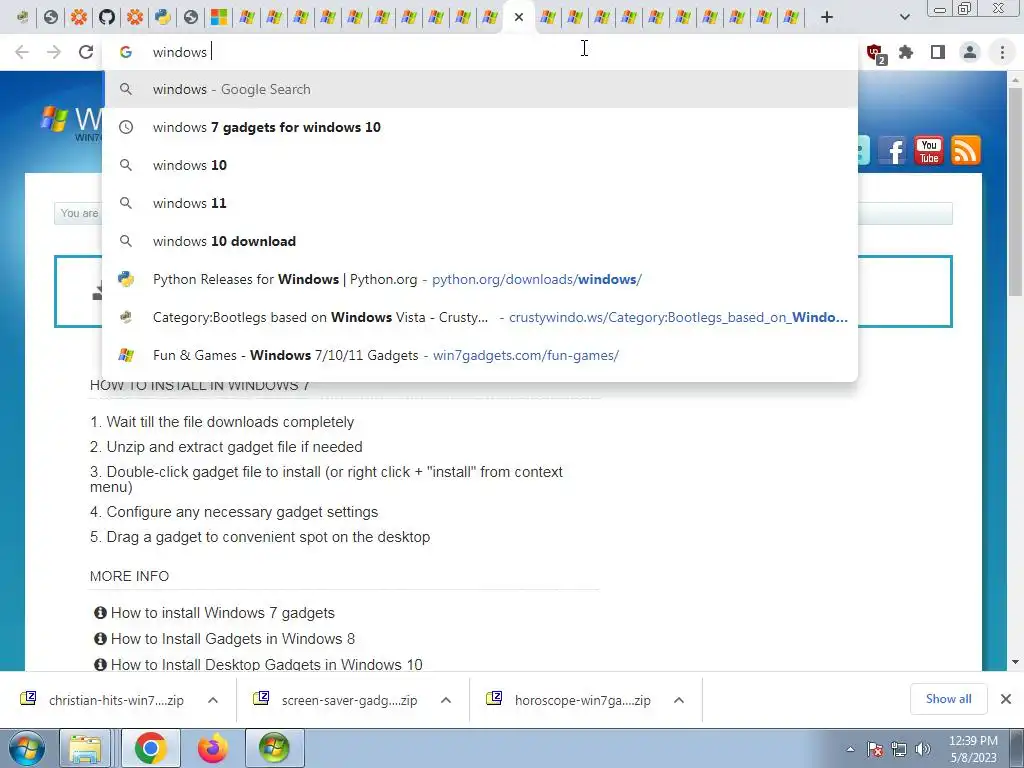Switch to the Microsoft logo tab
1024x768 pixels.
point(219,17)
